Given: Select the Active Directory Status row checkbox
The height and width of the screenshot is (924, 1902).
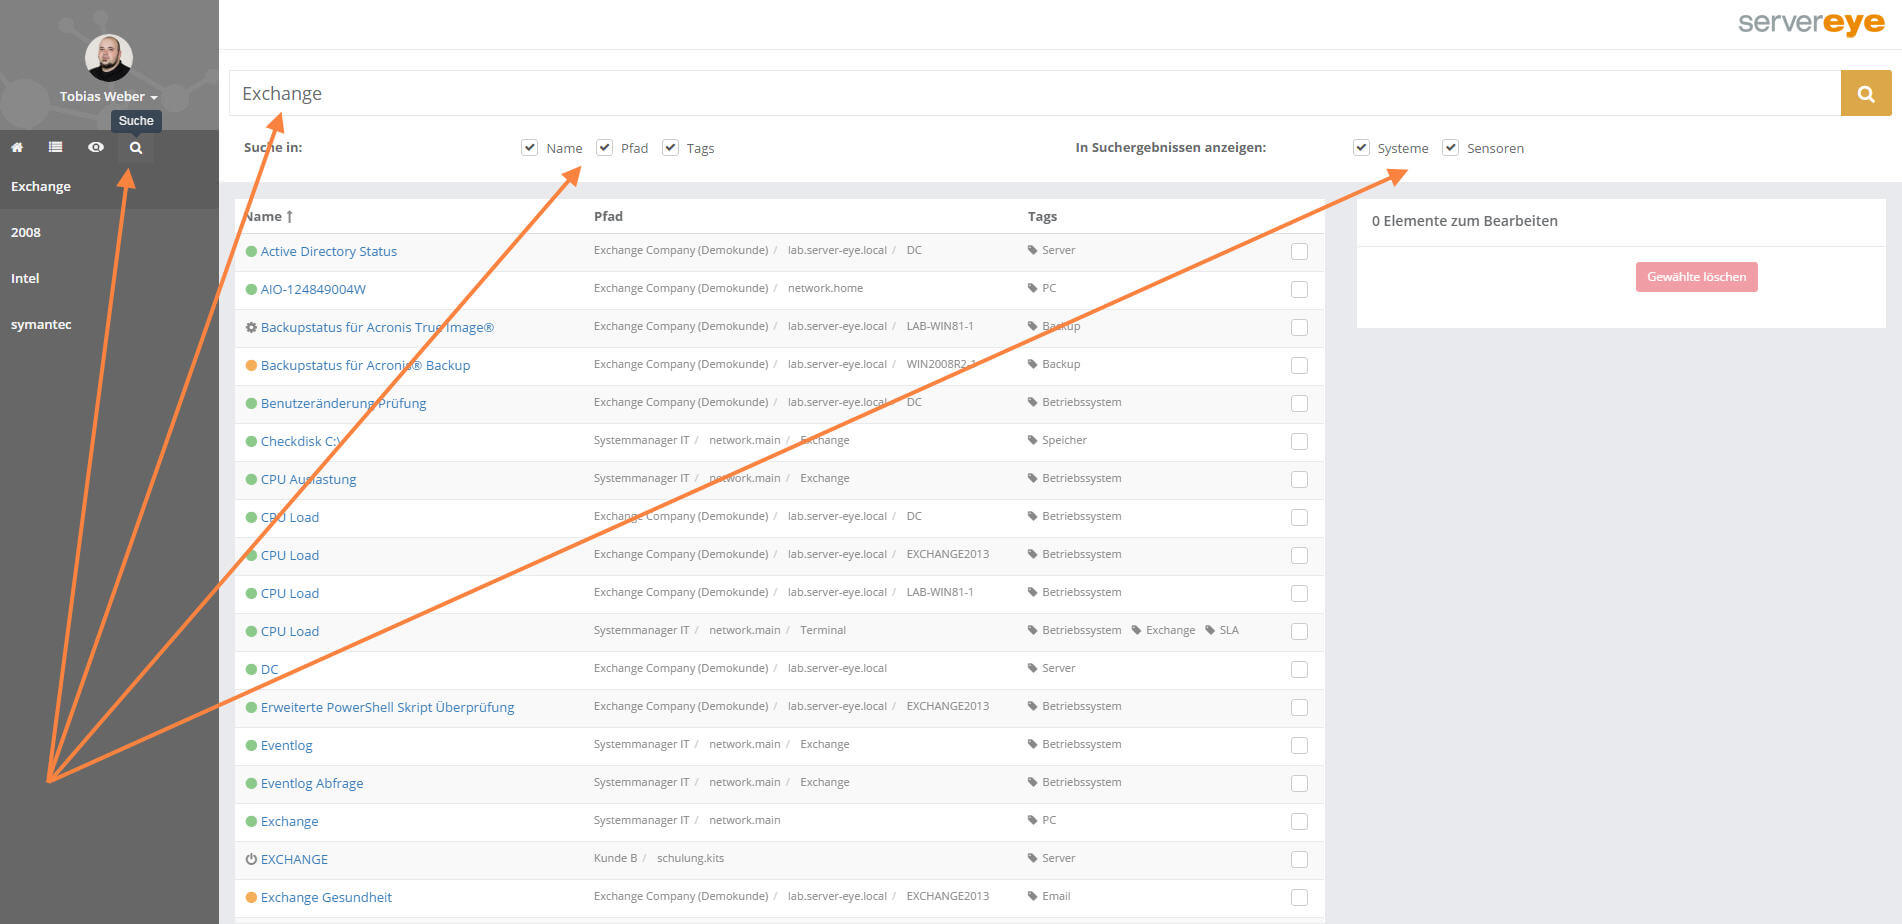Looking at the screenshot, I should [1299, 251].
